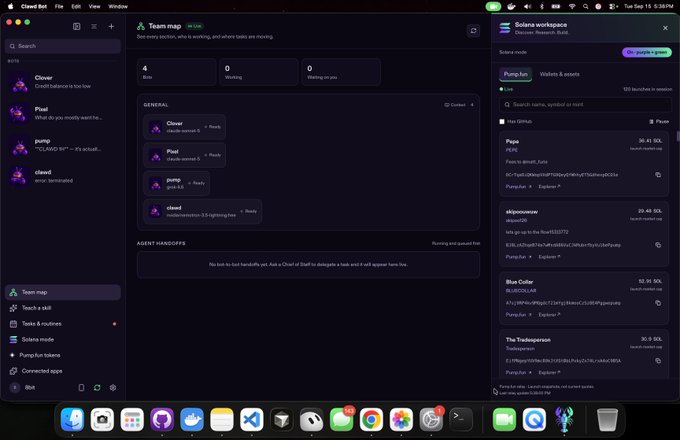Open the Clover bot chat in the sidebar

pos(63,82)
